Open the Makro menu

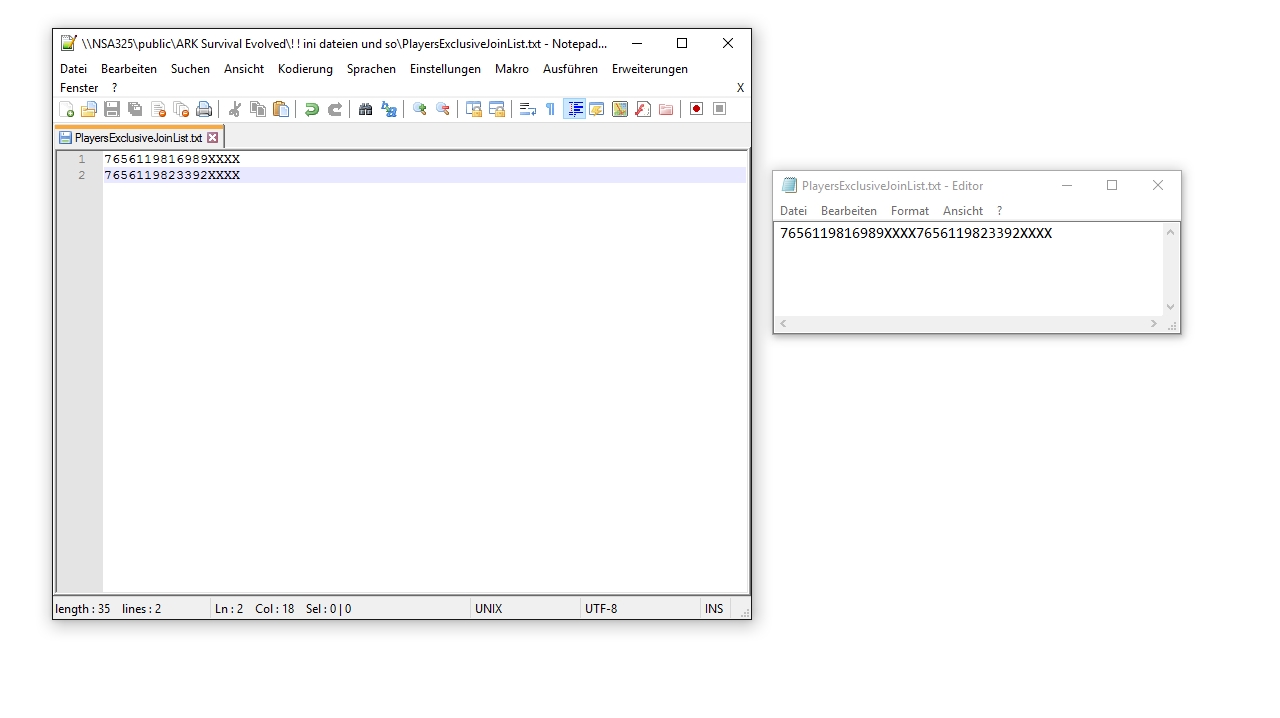click(512, 69)
